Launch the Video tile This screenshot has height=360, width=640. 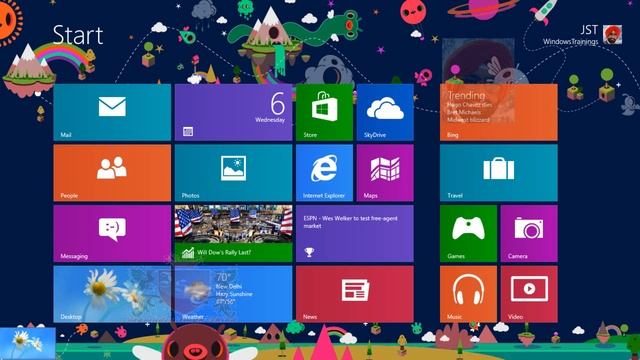pos(529,294)
